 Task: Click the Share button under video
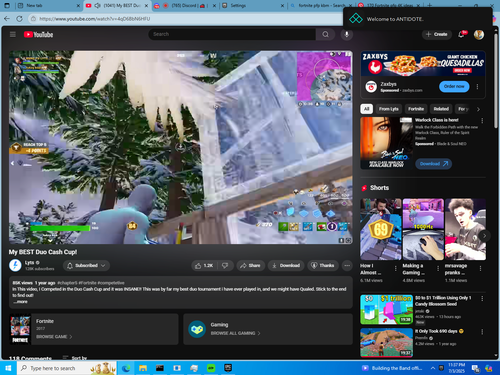[x=250, y=266]
